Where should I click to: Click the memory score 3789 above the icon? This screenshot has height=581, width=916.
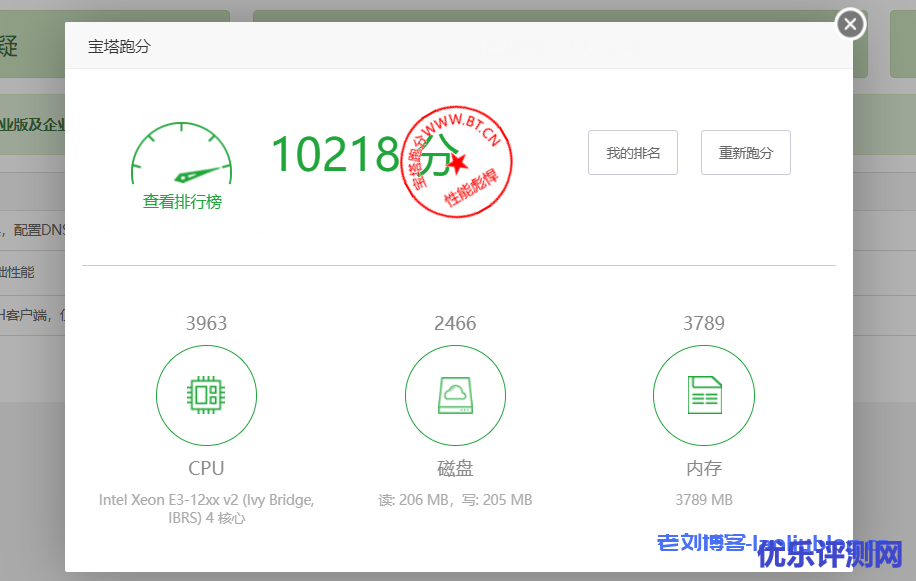click(704, 323)
